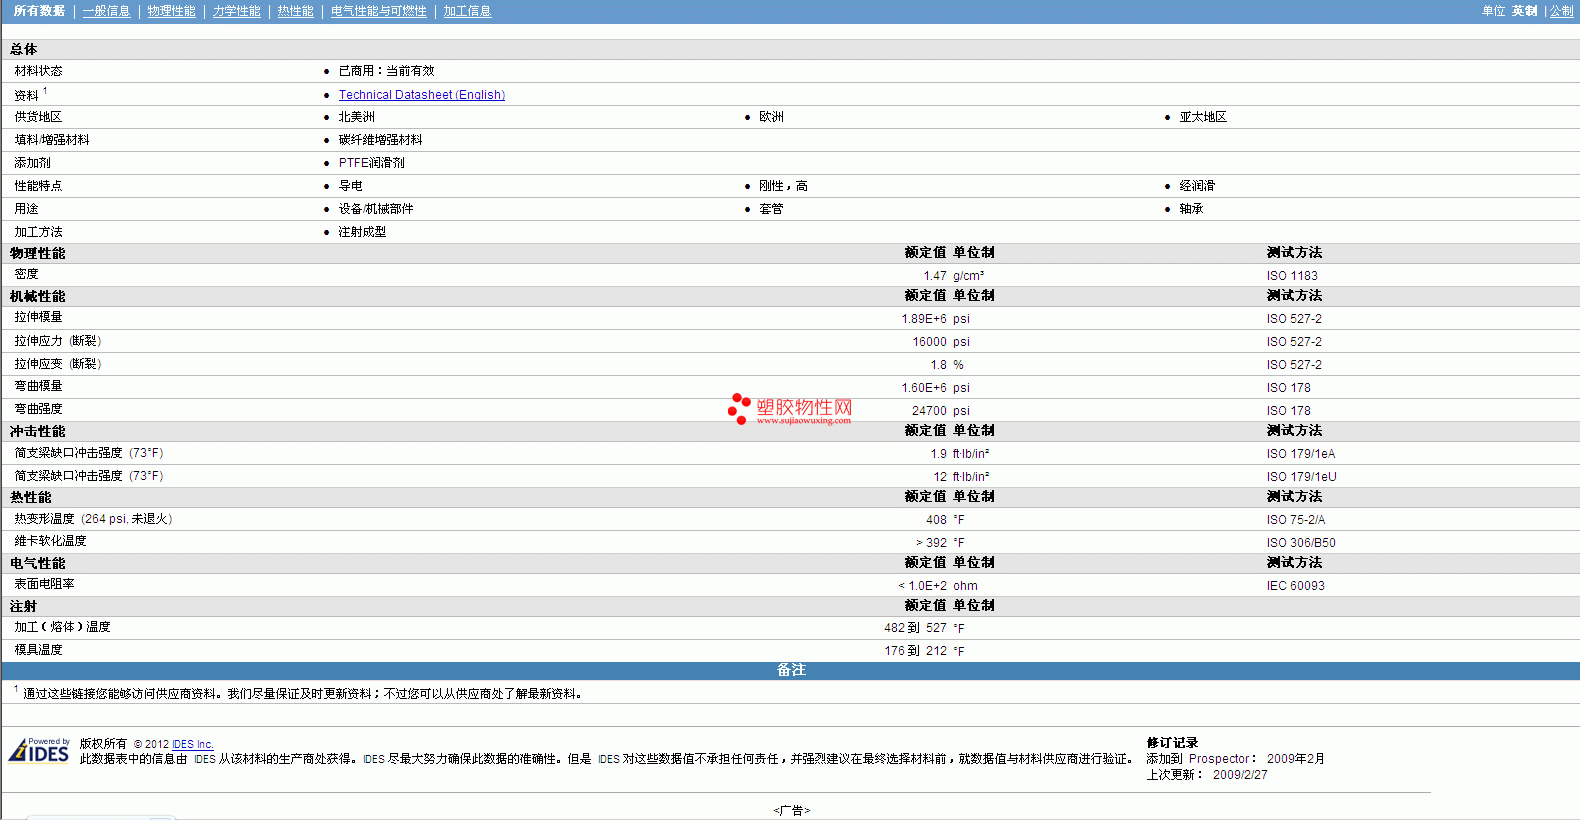Click the psi unit for 拉伸模量
1580x820 pixels.
961,319
